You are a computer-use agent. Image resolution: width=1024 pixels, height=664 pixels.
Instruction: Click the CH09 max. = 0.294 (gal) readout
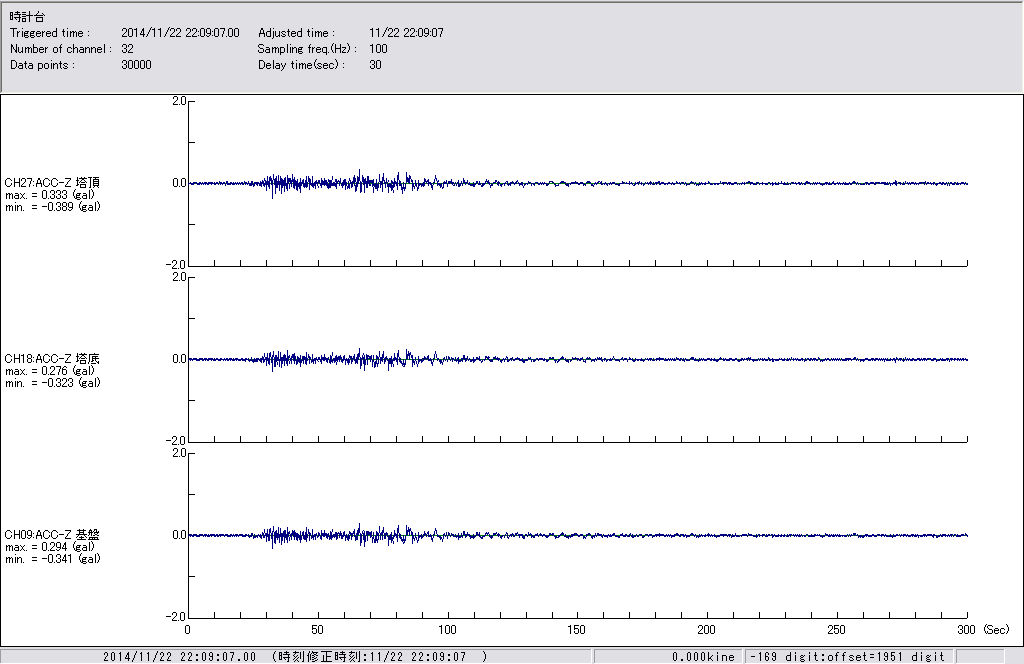pyautogui.click(x=49, y=547)
